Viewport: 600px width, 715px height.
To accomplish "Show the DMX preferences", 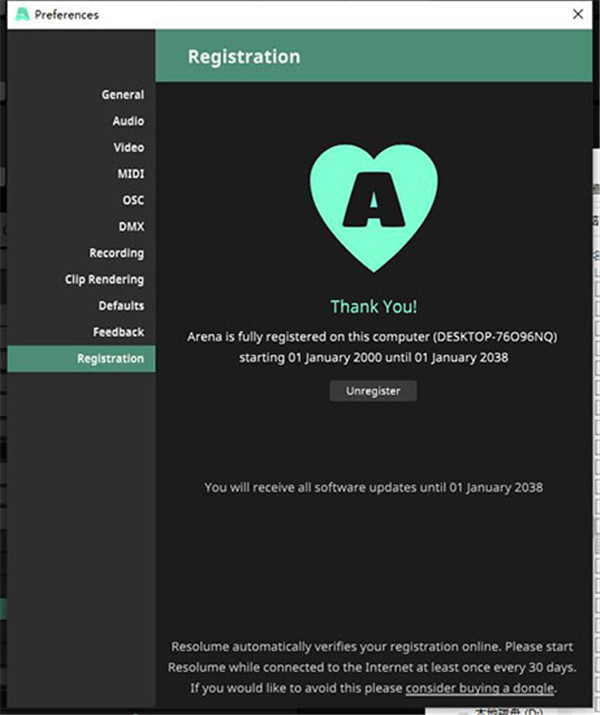I will click(x=131, y=227).
